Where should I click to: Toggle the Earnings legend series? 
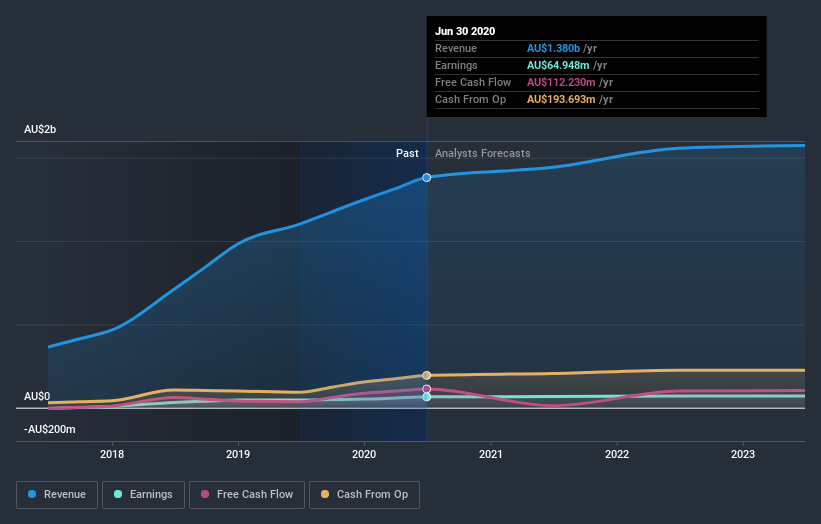pyautogui.click(x=143, y=495)
